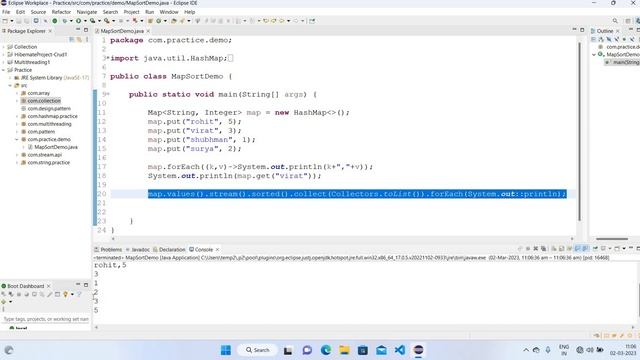
Task: Open Display Selected Console dropdown arrow
Action: click(x=610, y=249)
